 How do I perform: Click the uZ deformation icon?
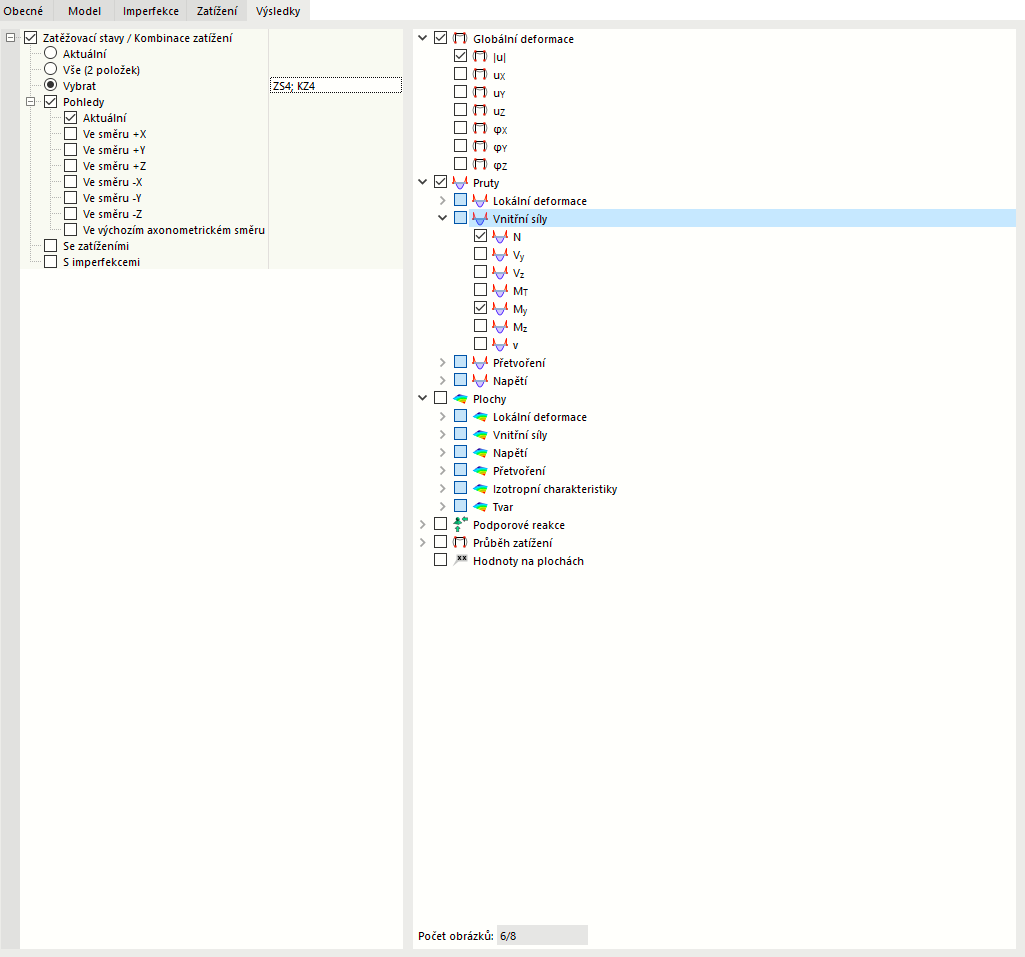click(x=480, y=110)
